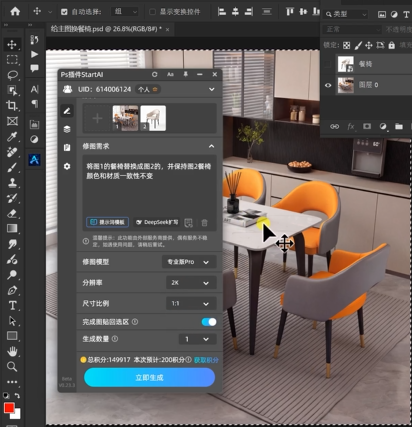Open the 生成数量 quantity dropdown
The height and width of the screenshot is (427, 412).
tap(198, 339)
